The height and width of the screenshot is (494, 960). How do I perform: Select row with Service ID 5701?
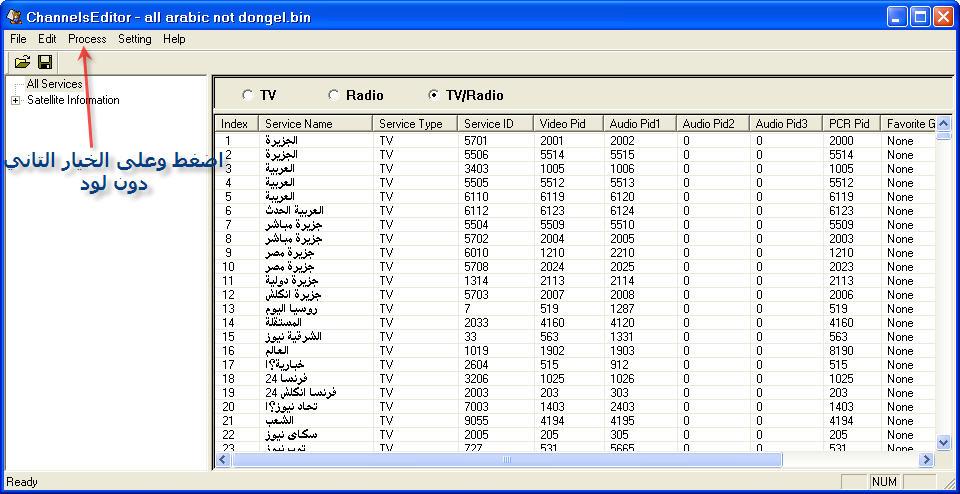(575, 140)
